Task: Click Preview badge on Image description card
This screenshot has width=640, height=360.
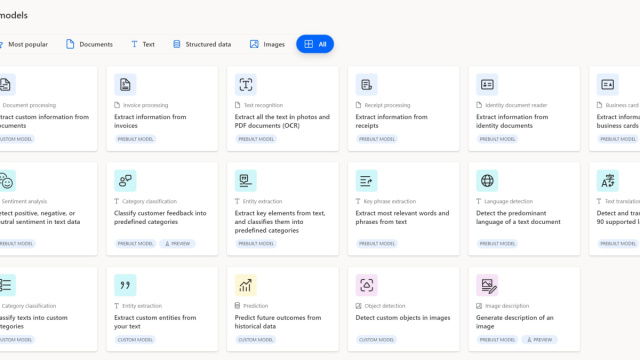Action: coord(540,340)
